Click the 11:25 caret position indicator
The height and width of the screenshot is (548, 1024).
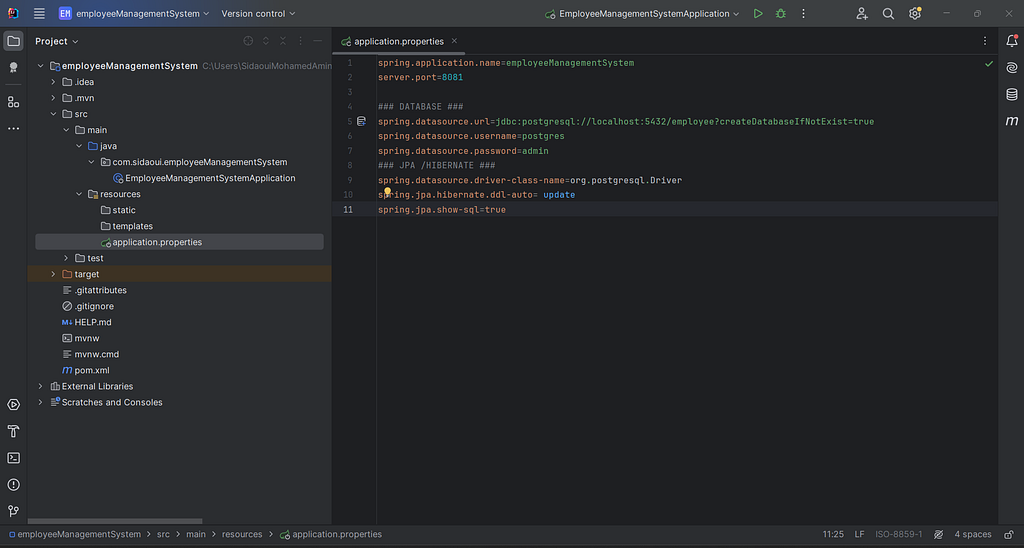coord(833,534)
